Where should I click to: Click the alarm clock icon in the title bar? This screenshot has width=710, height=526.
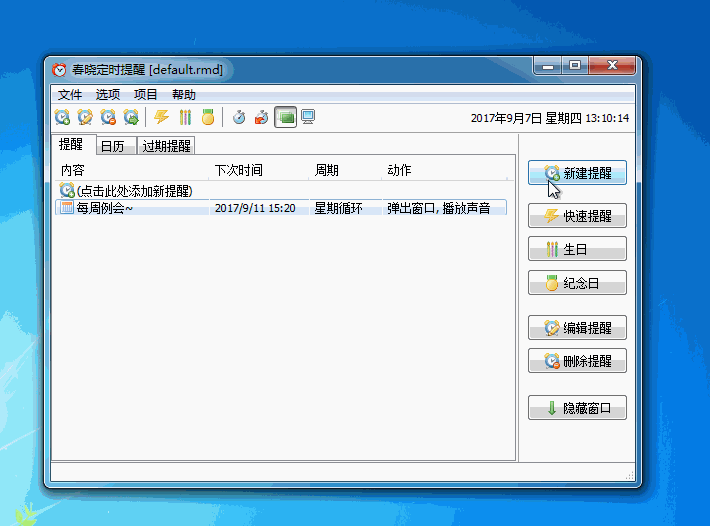pos(59,70)
